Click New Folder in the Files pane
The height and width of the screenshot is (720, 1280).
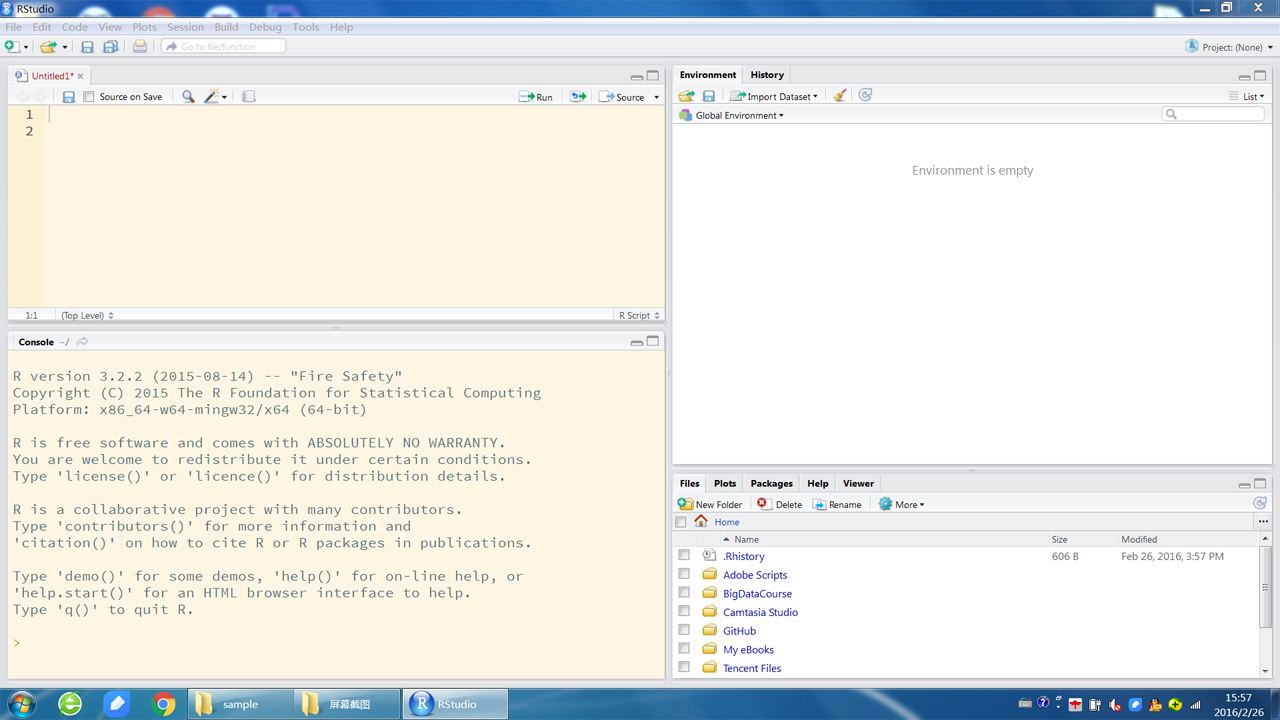[710, 504]
